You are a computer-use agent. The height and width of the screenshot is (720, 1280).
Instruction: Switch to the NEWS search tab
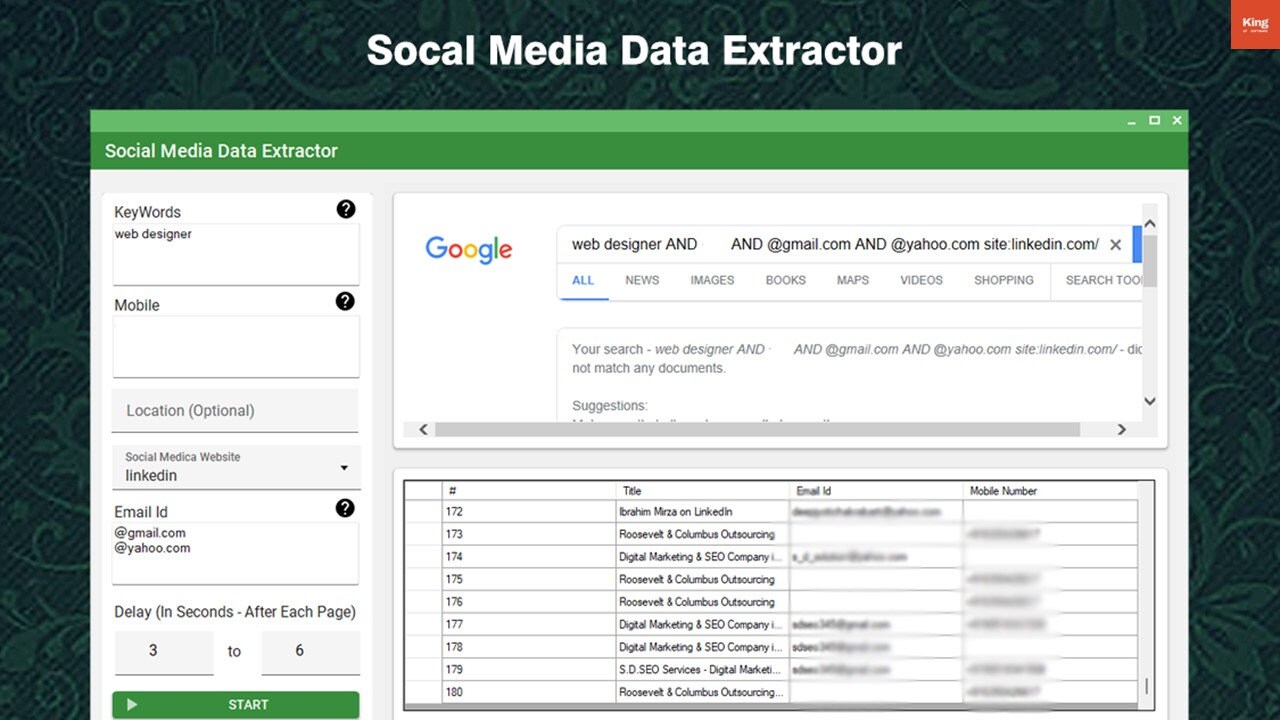click(642, 280)
